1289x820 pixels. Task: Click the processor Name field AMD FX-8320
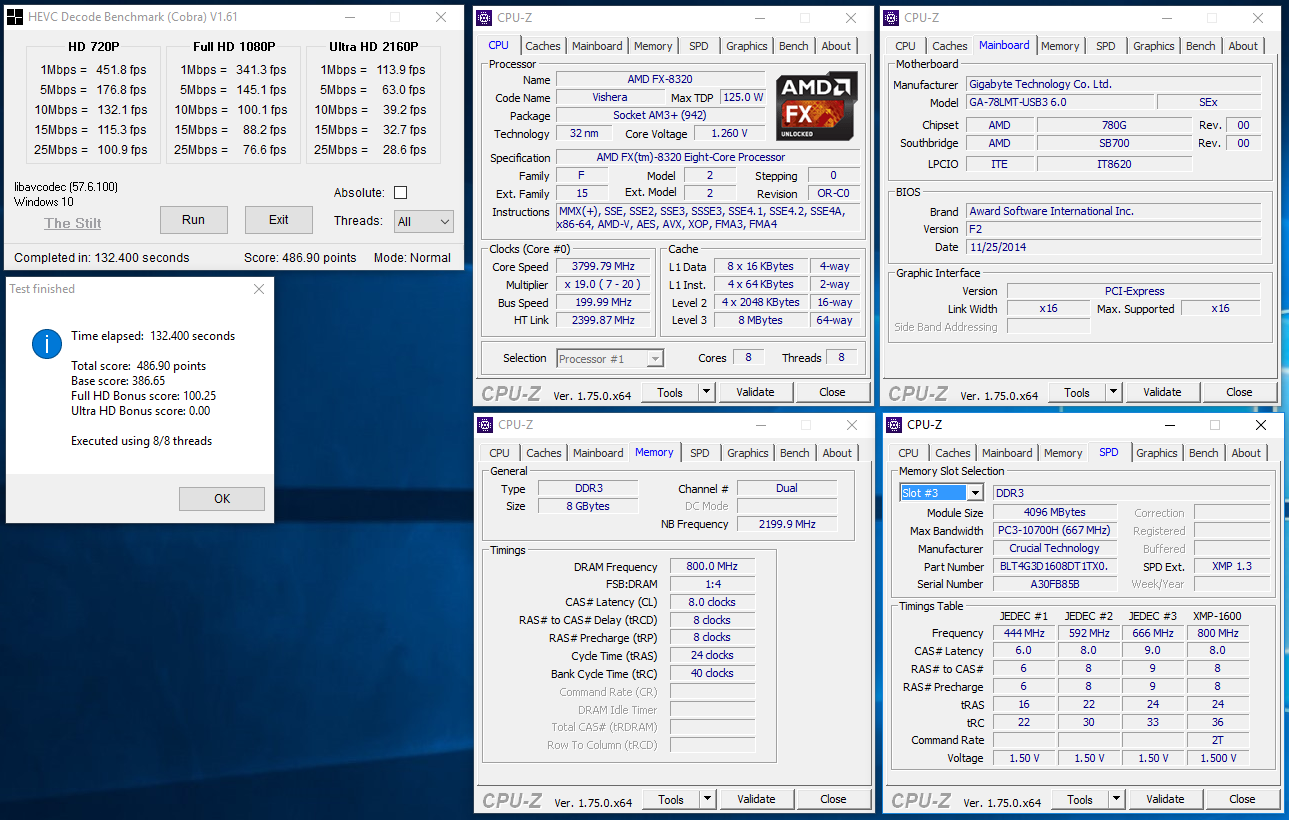coord(660,79)
